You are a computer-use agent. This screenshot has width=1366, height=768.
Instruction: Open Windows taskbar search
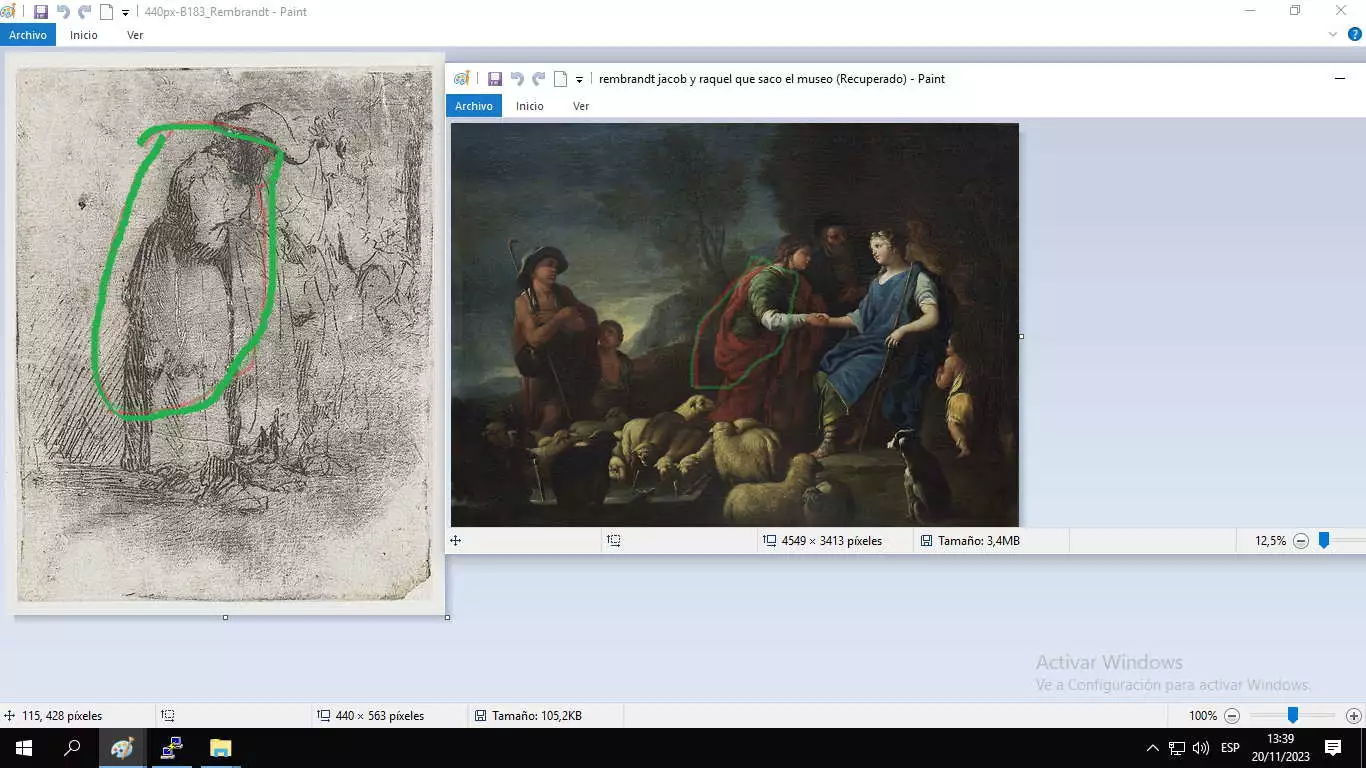tap(72, 748)
